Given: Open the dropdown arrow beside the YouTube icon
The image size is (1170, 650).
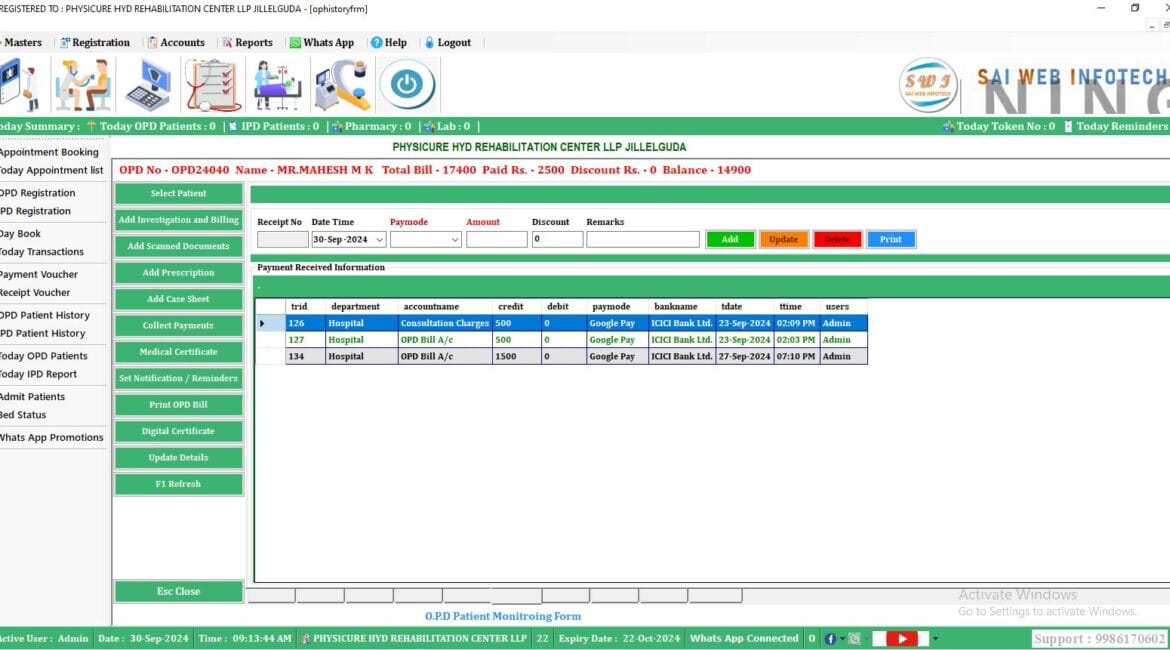Looking at the screenshot, I should pyautogui.click(x=934, y=638).
